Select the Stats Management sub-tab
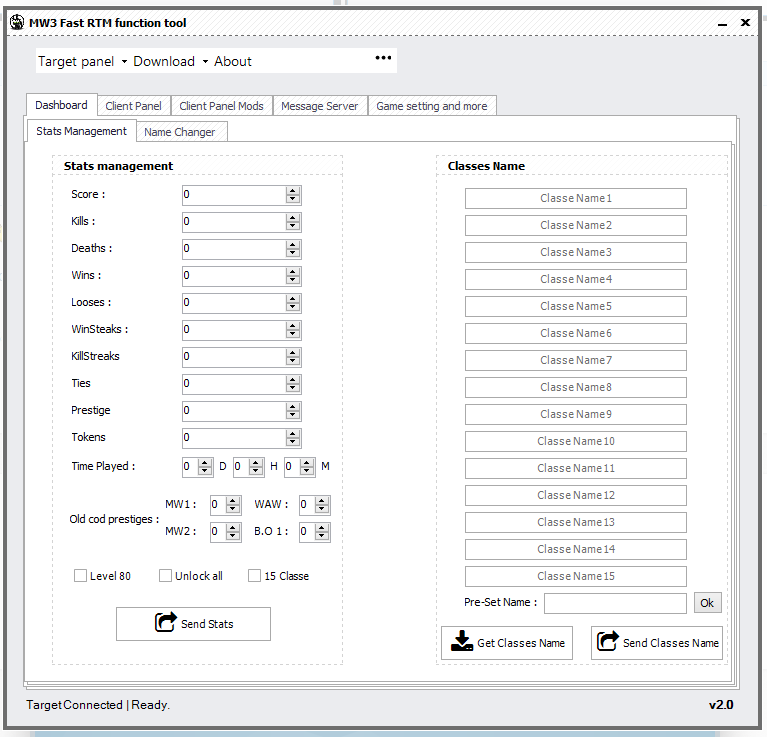767x737 pixels. pyautogui.click(x=81, y=131)
